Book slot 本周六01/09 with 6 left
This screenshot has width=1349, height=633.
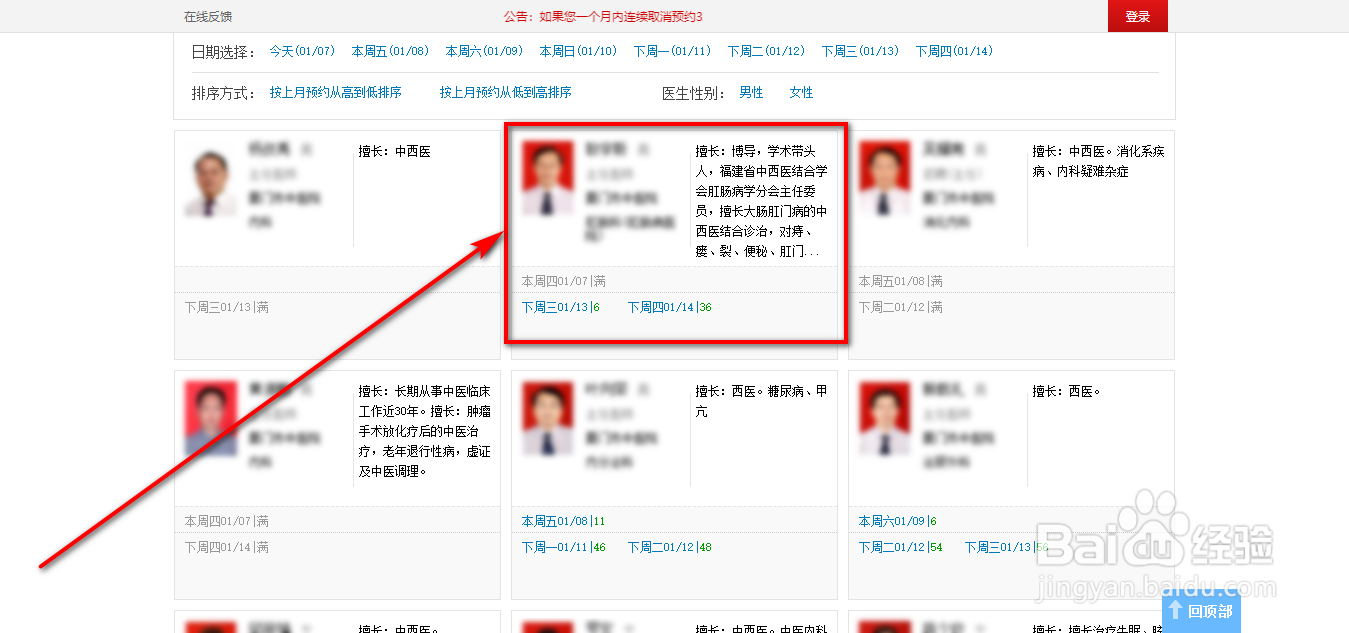898,521
